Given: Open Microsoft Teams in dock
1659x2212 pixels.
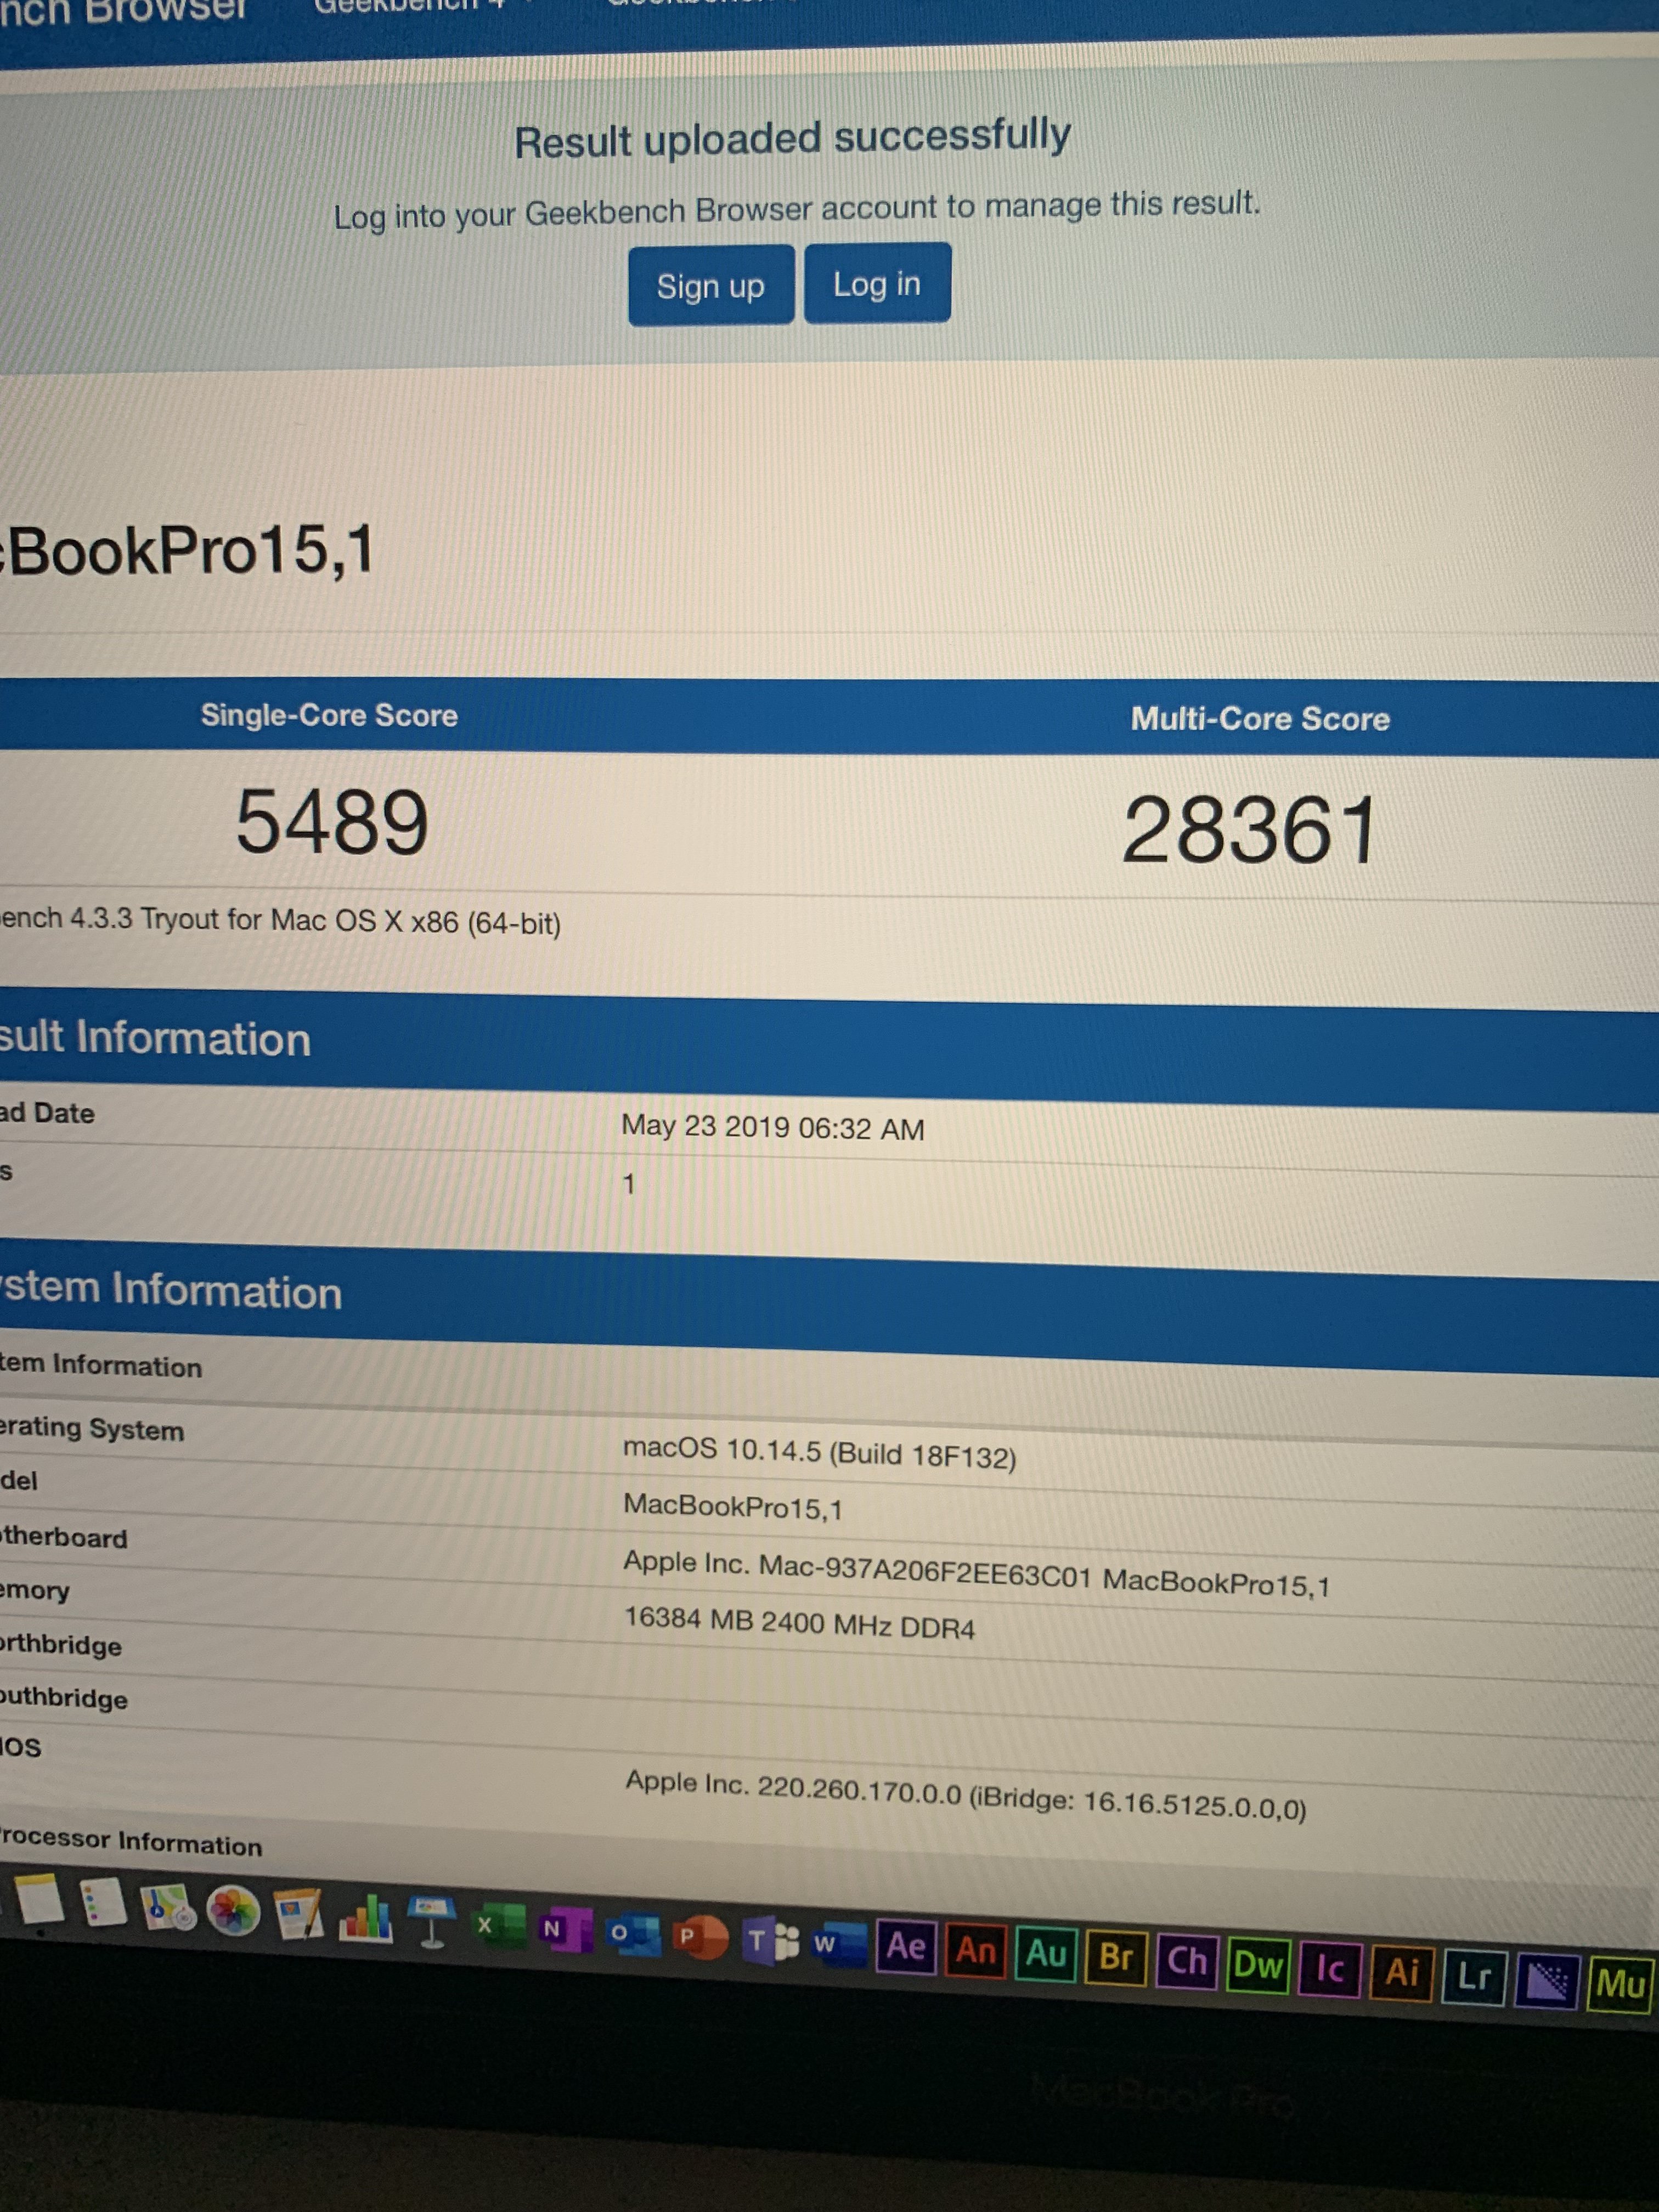Looking at the screenshot, I should pyautogui.click(x=770, y=1940).
